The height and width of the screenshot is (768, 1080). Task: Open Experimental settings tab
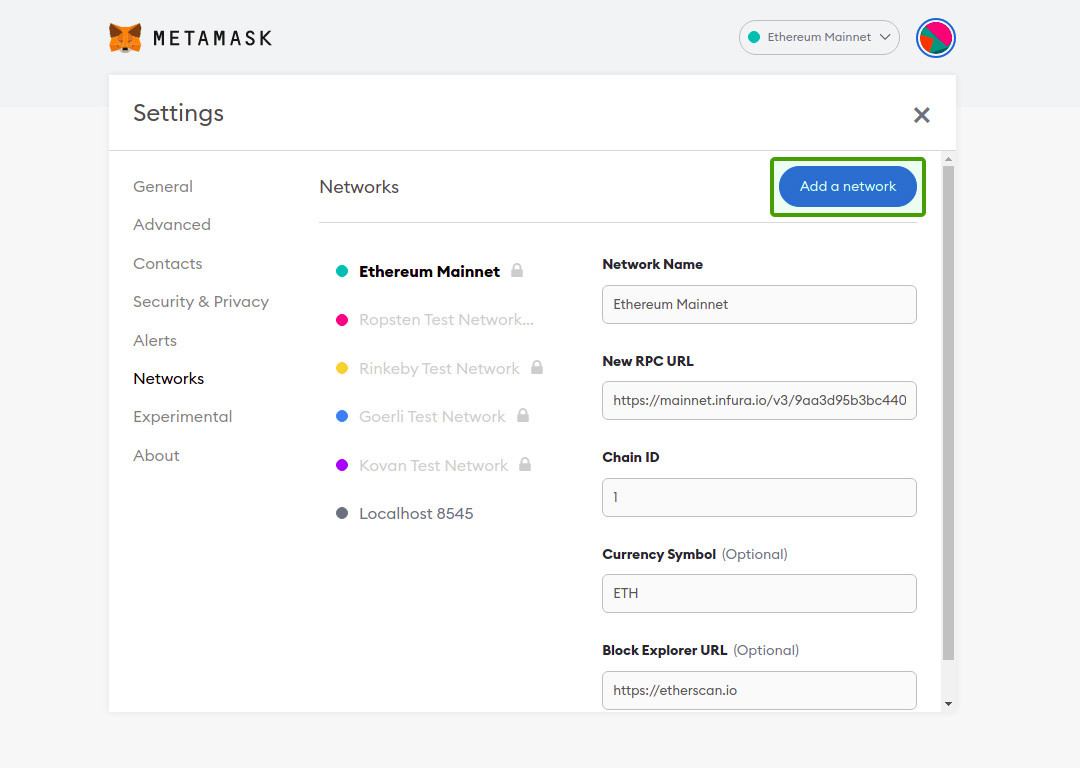(183, 417)
